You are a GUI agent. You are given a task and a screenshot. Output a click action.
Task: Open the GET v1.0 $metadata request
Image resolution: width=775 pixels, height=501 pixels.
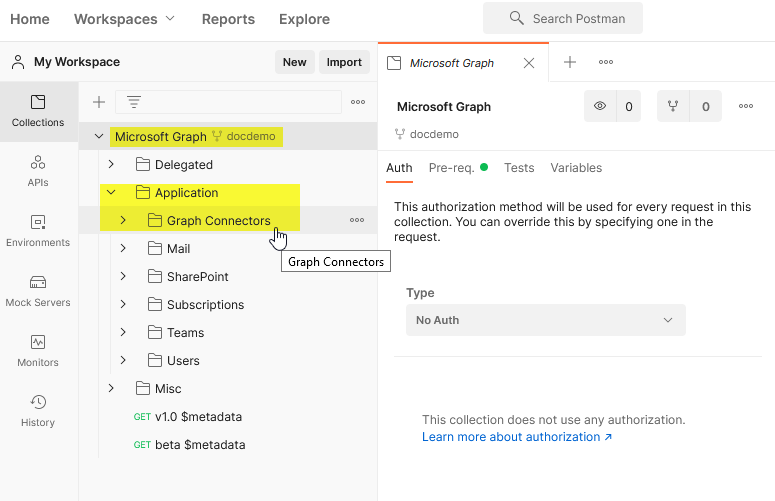click(x=188, y=417)
